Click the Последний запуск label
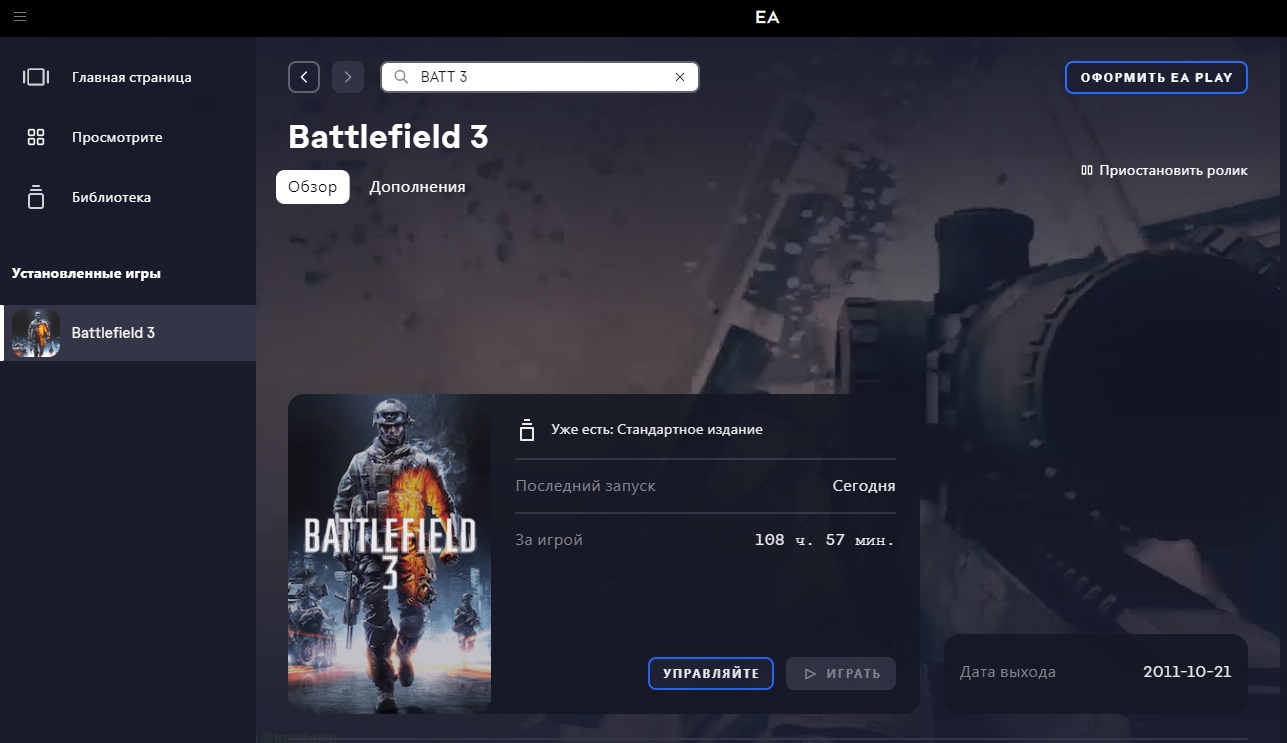 click(x=585, y=486)
